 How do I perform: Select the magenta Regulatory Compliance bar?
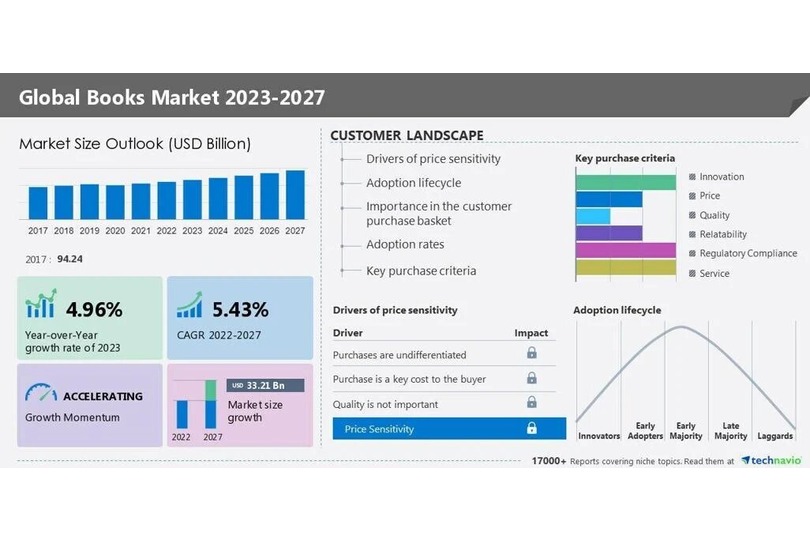click(626, 250)
